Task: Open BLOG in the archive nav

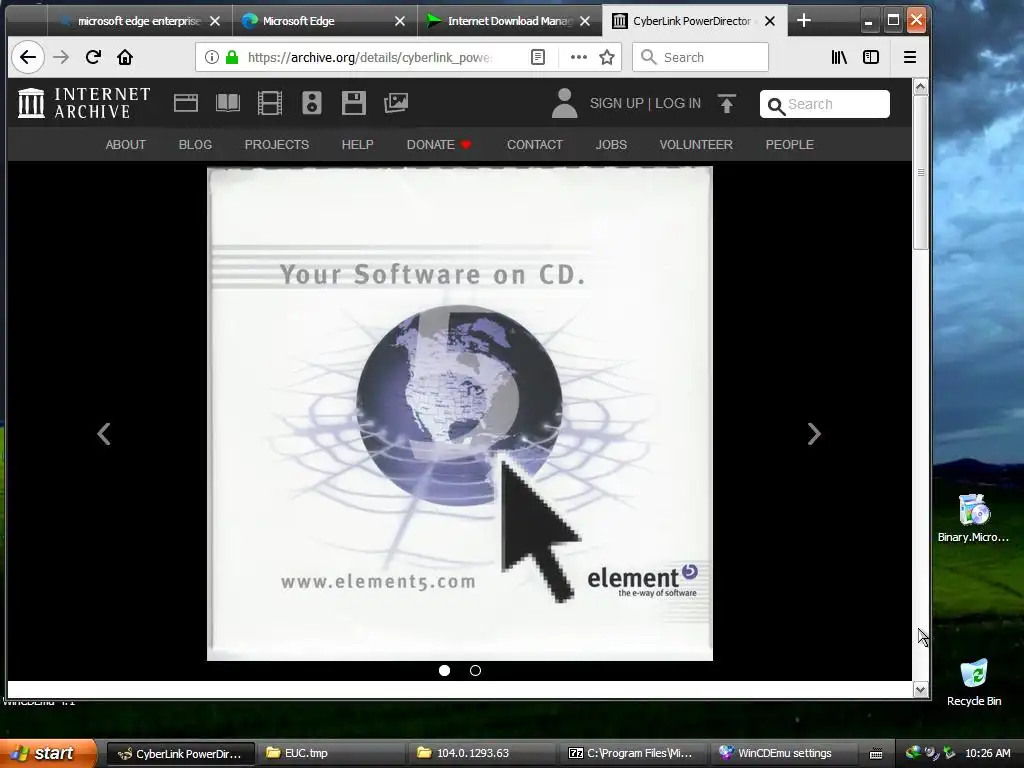Action: tap(195, 145)
